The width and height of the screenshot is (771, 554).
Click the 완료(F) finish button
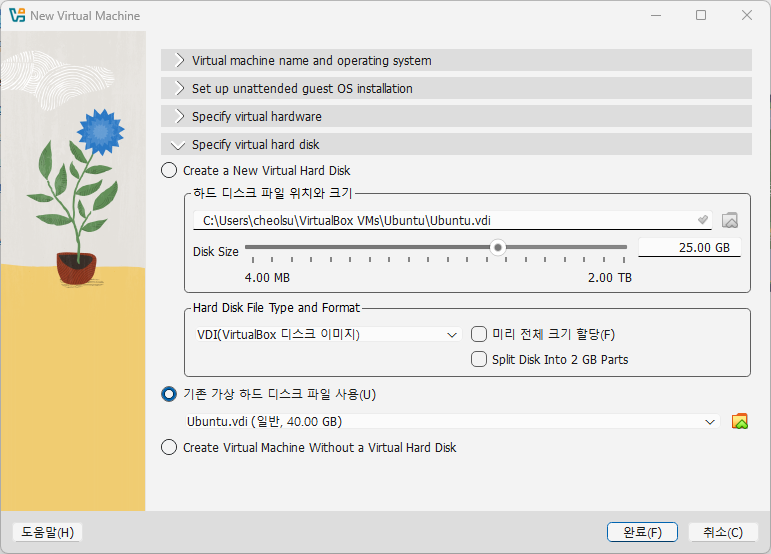pos(642,532)
